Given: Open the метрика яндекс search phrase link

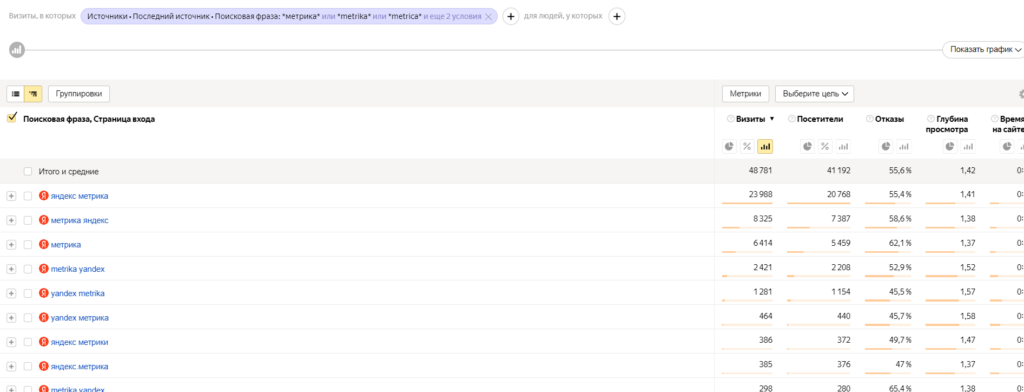Looking at the screenshot, I should (x=80, y=220).
